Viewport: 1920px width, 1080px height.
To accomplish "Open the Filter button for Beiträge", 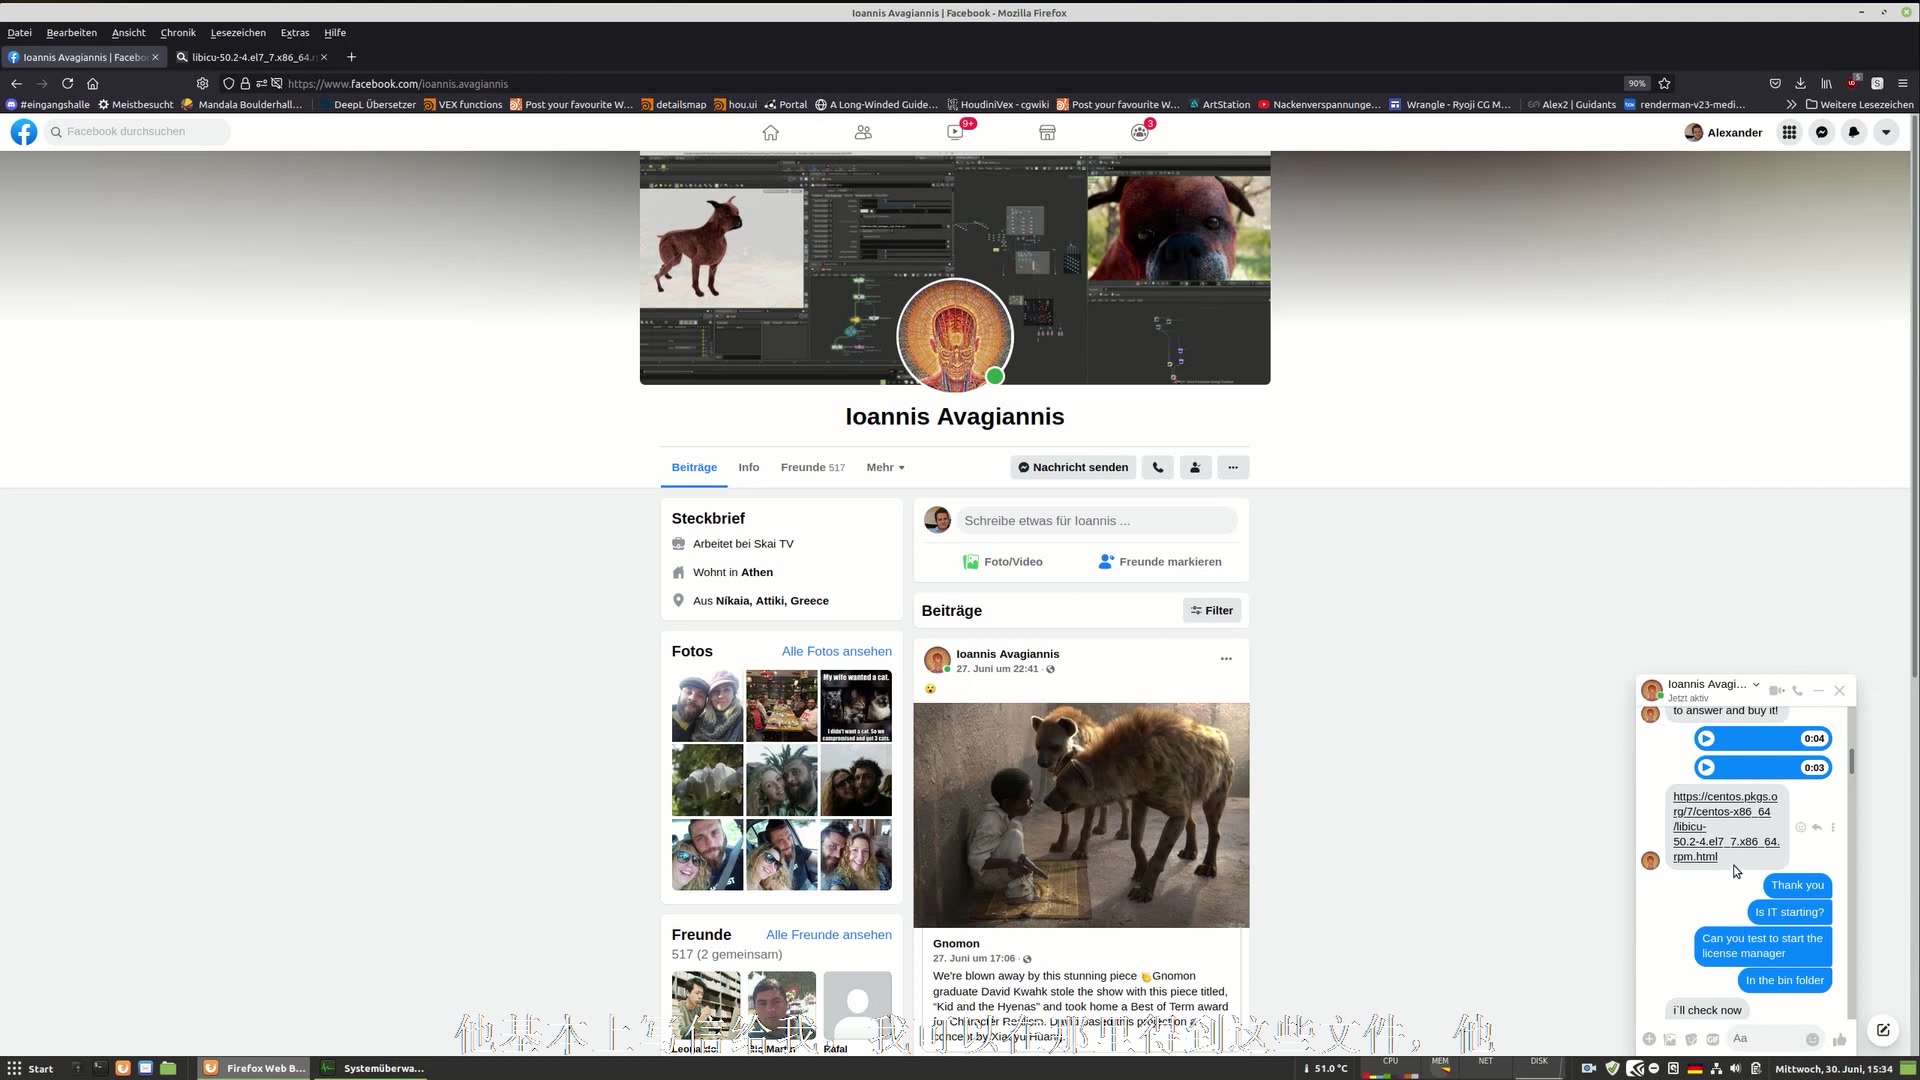I will [1211, 610].
